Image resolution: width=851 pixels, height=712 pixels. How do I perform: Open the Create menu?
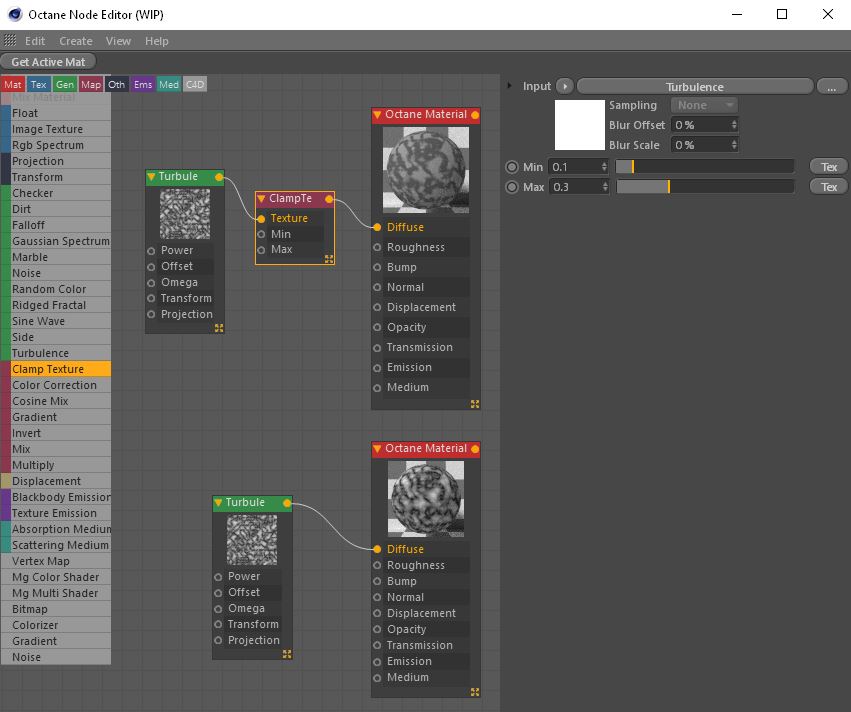pos(75,41)
